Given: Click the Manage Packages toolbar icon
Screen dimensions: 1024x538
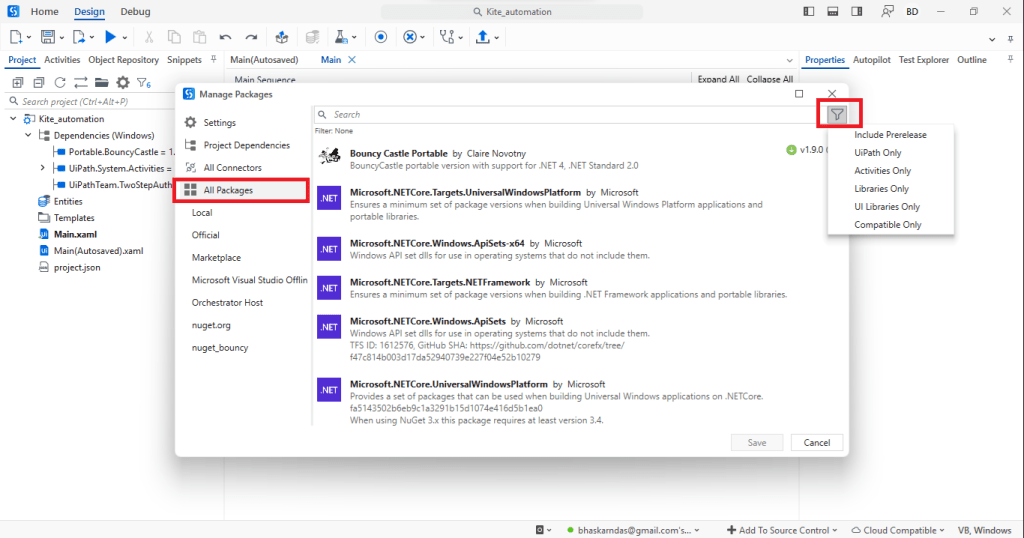Looking at the screenshot, I should (x=282, y=37).
